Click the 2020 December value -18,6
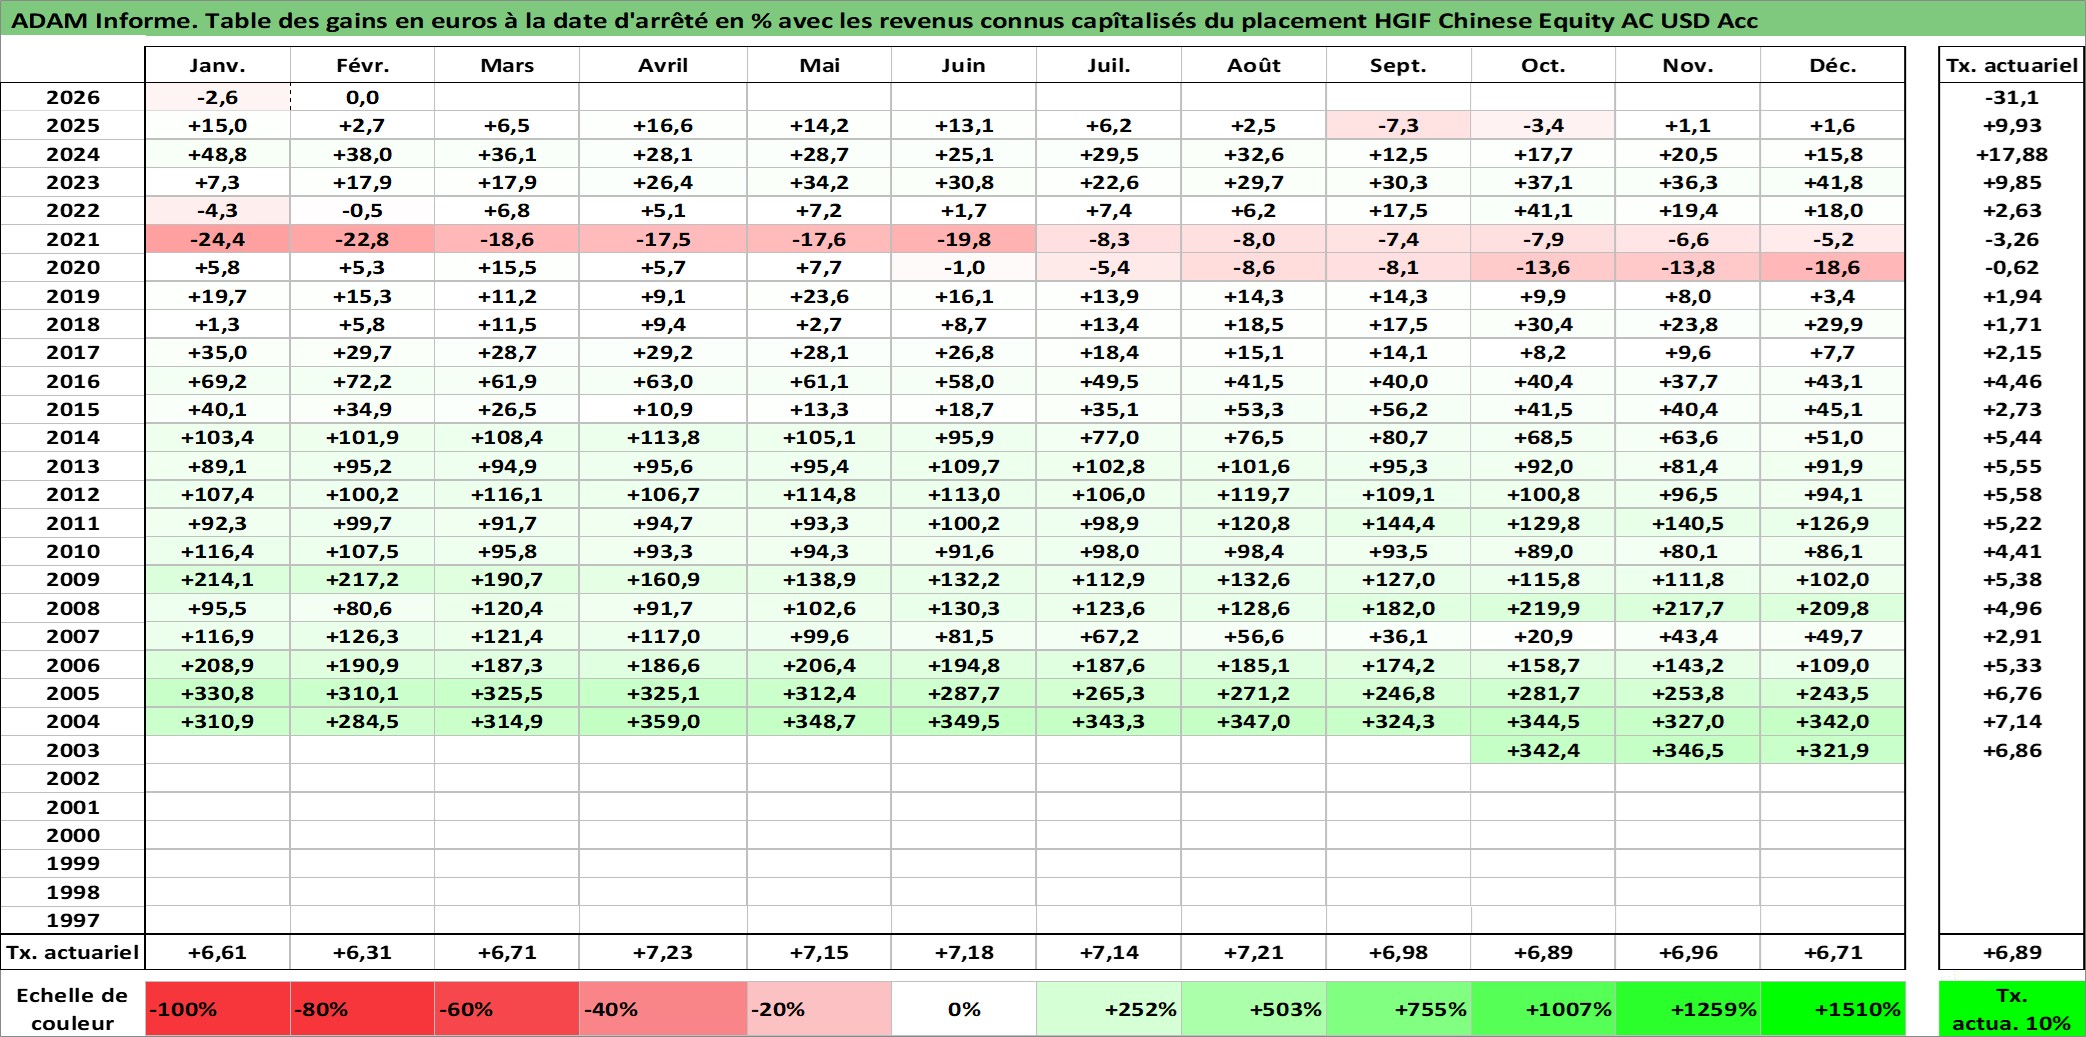Image resolution: width=2086 pixels, height=1037 pixels. (x=1833, y=267)
